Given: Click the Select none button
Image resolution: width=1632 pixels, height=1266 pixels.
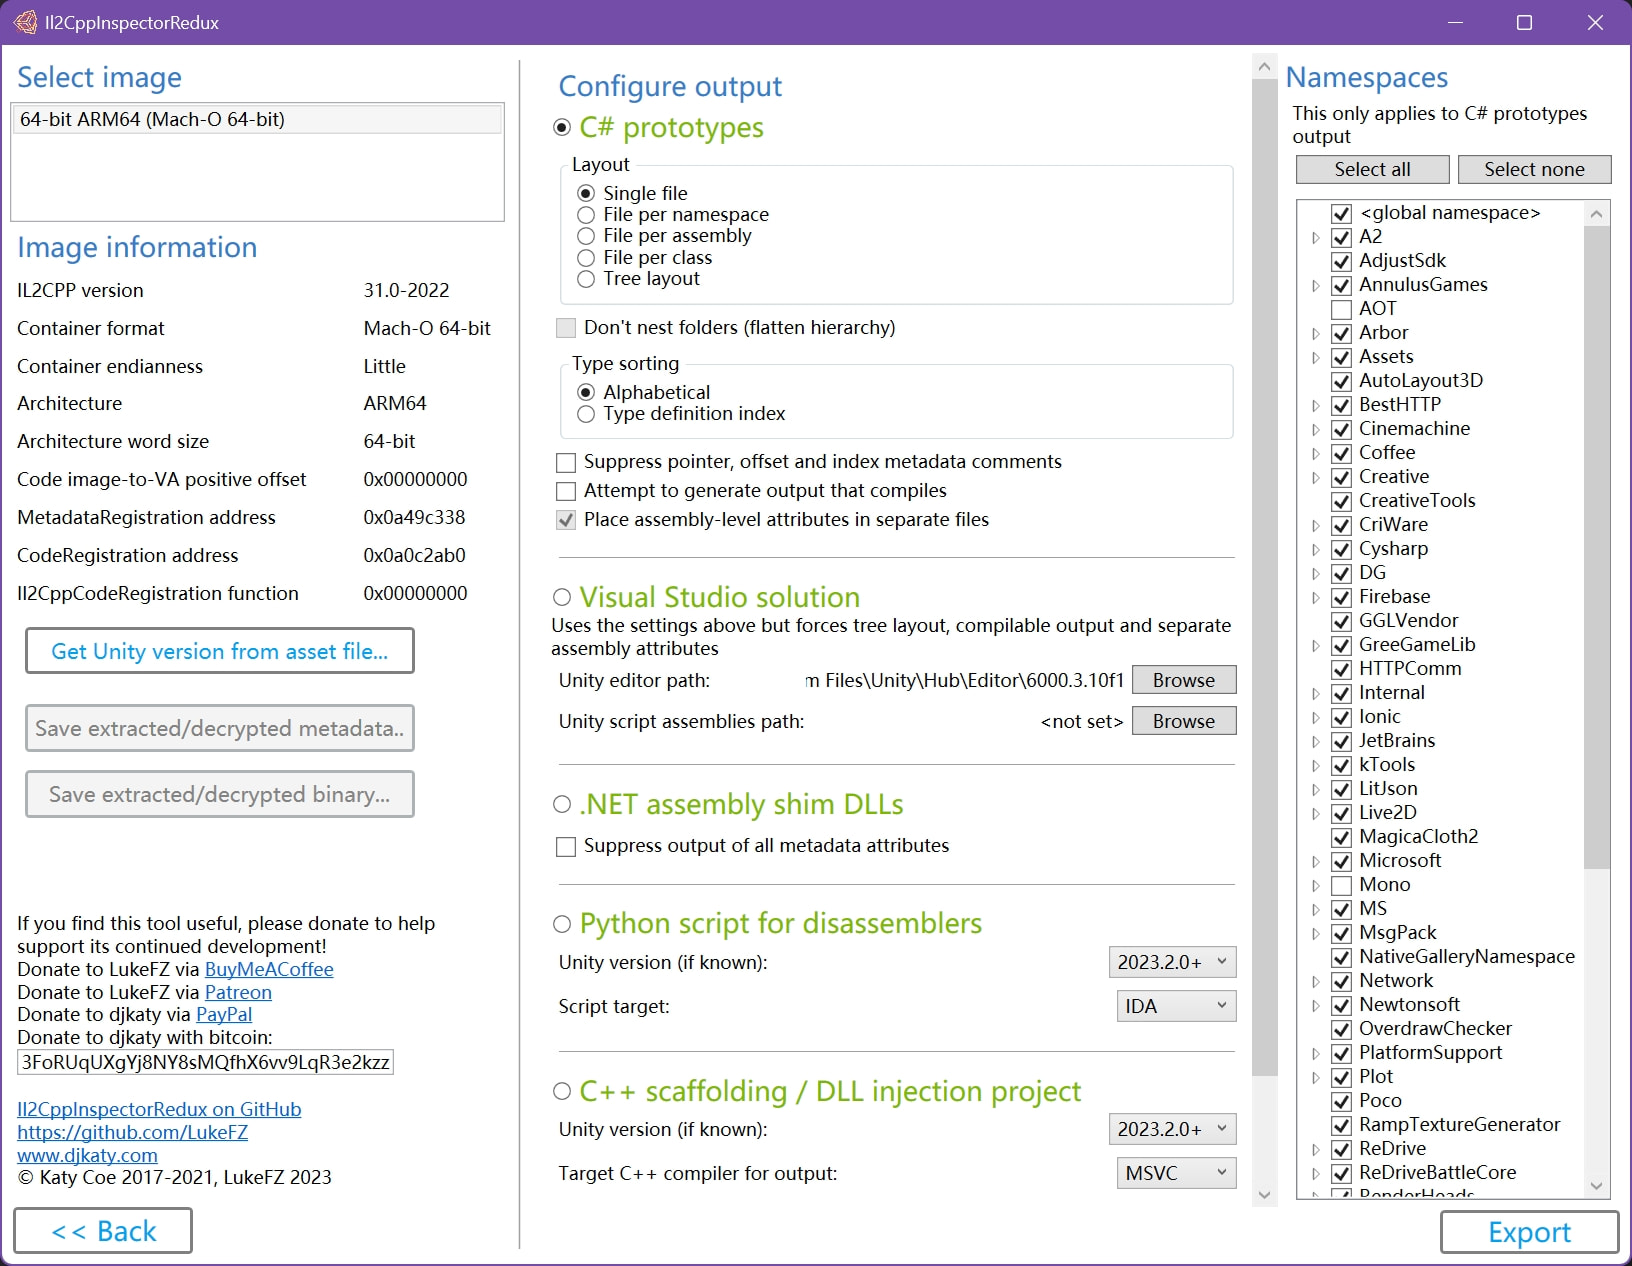Looking at the screenshot, I should point(1534,169).
